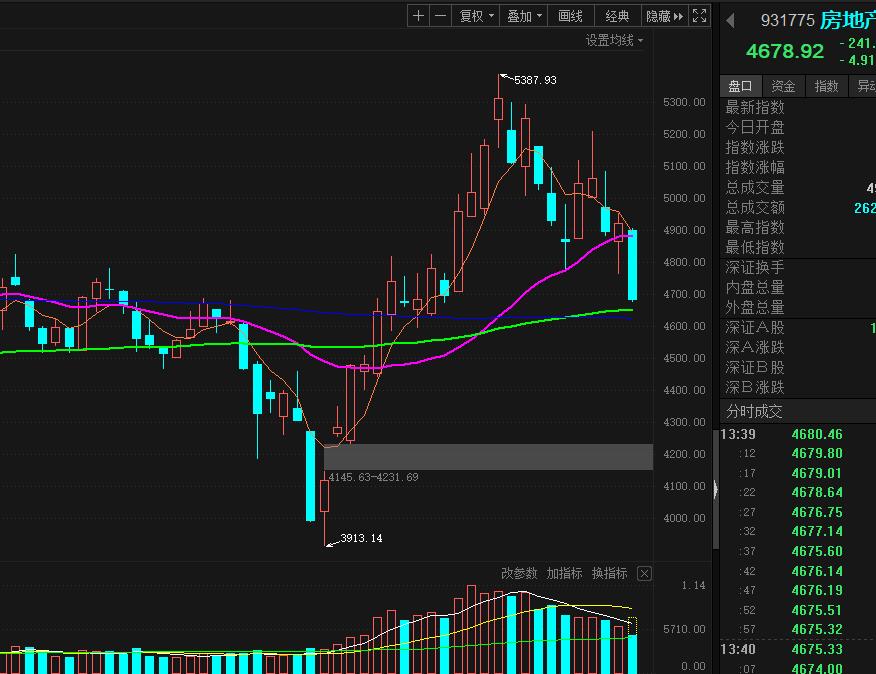The width and height of the screenshot is (876, 674).
Task: Select the 5387.93 high price label
Action: [x=535, y=80]
